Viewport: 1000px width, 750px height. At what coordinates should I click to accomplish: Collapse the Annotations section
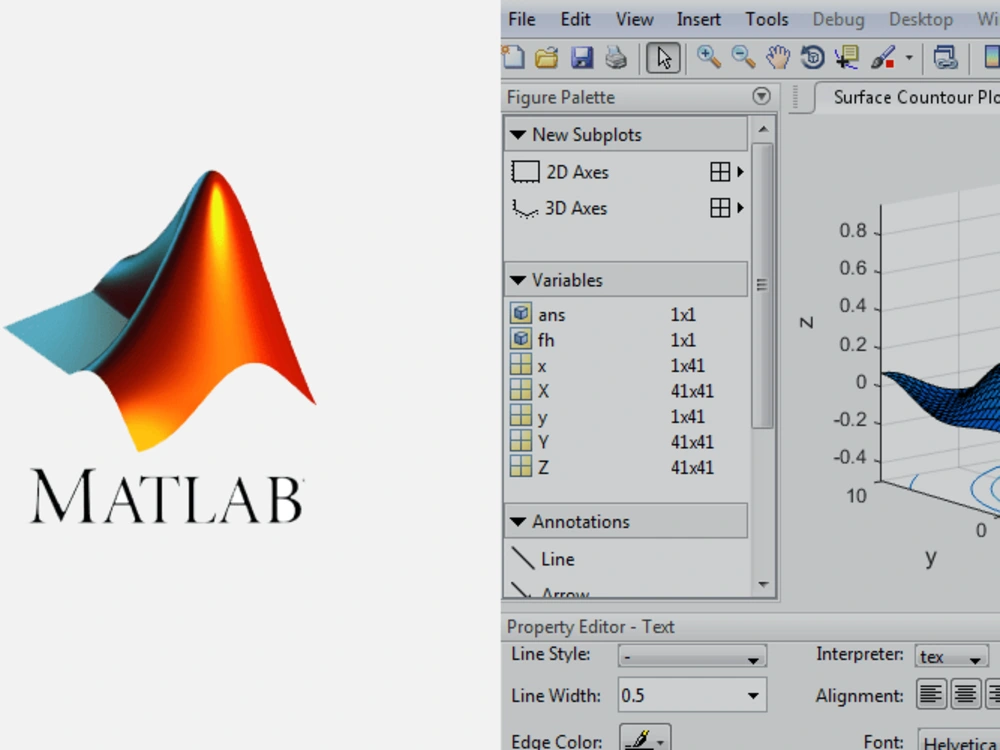[x=518, y=522]
